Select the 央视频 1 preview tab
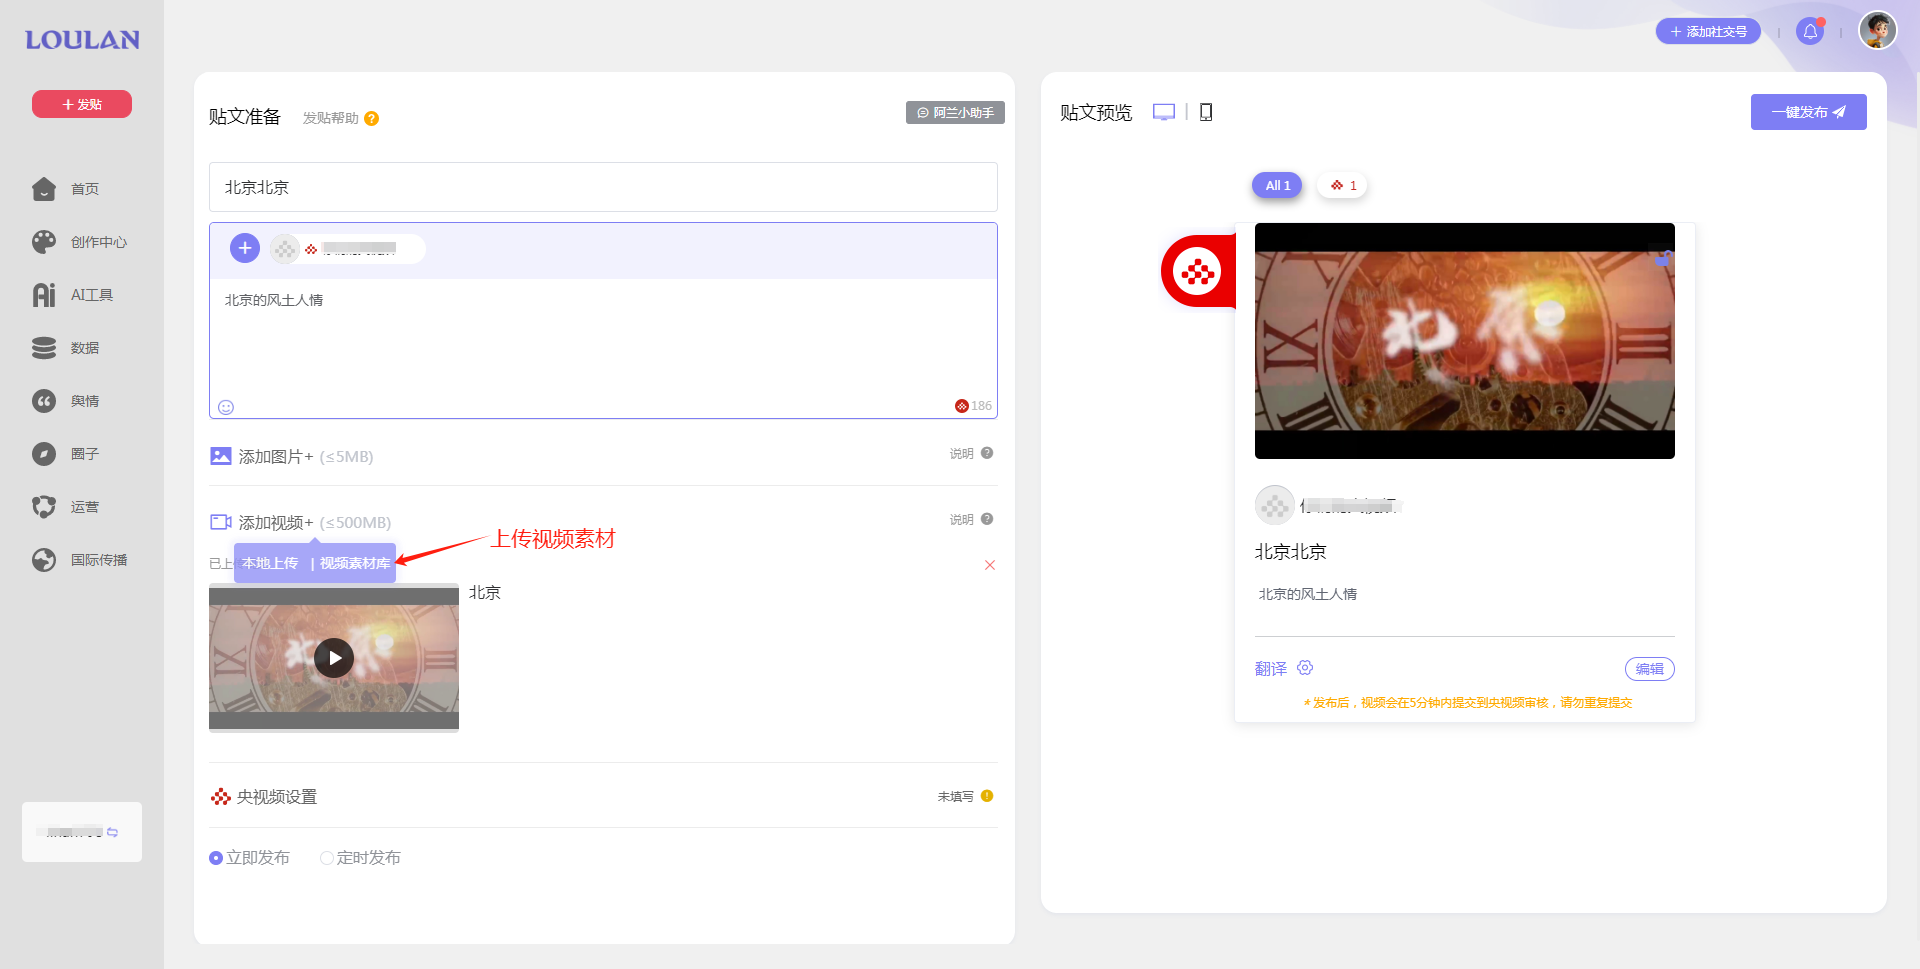The width and height of the screenshot is (1920, 969). point(1342,185)
